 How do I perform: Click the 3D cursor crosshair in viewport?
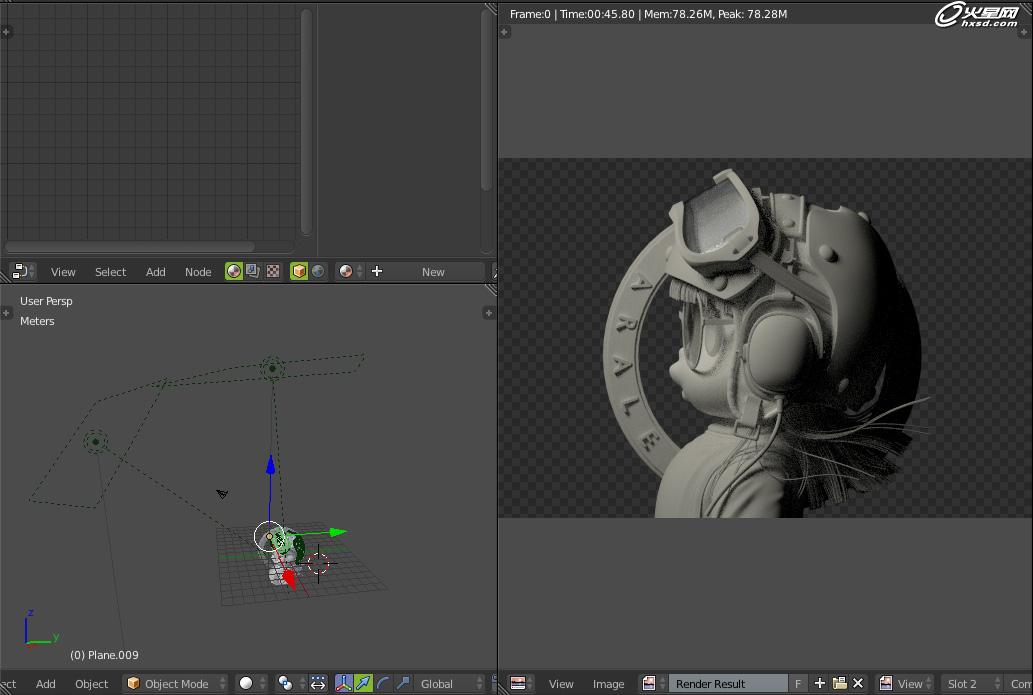pyautogui.click(x=318, y=563)
